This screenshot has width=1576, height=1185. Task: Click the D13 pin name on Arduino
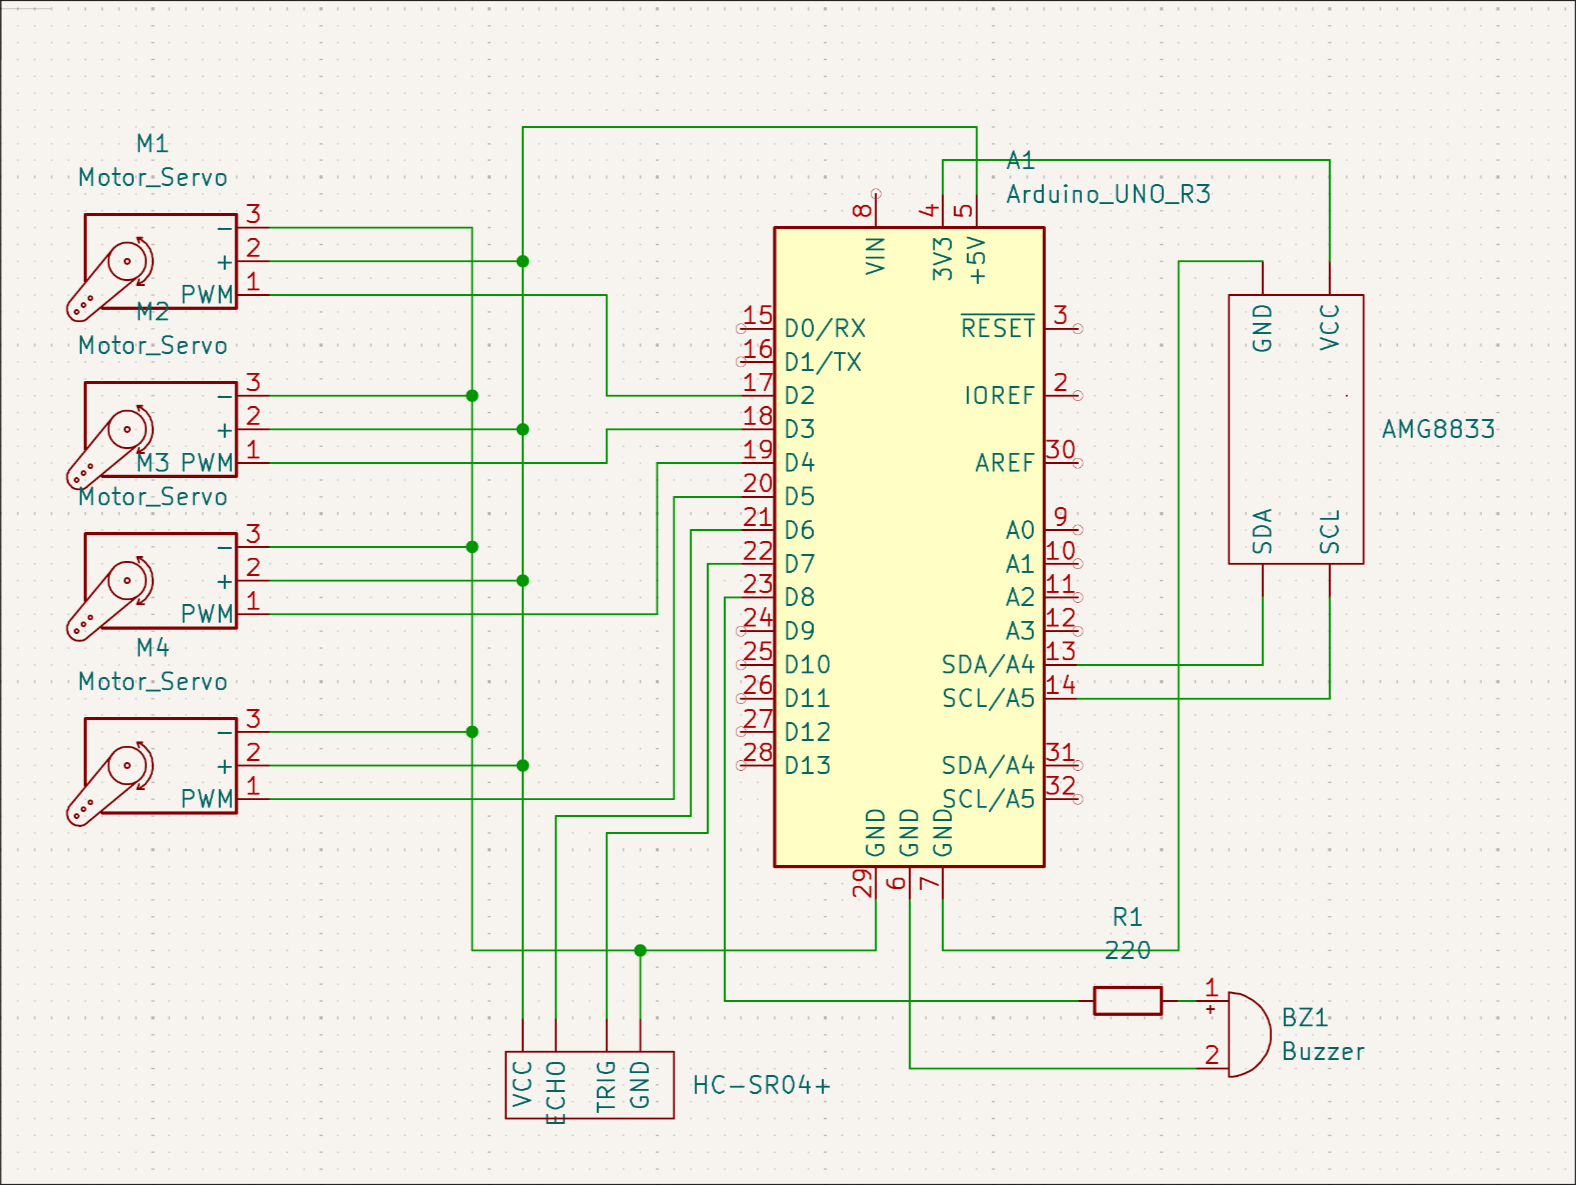click(808, 766)
